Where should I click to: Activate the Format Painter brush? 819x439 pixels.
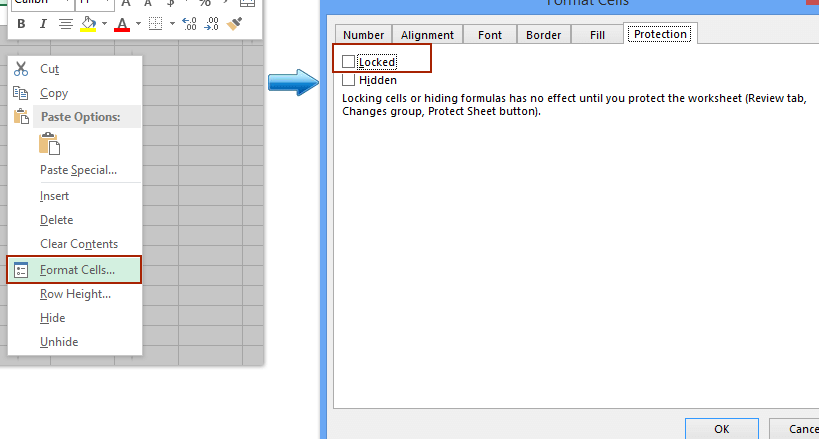tap(233, 24)
